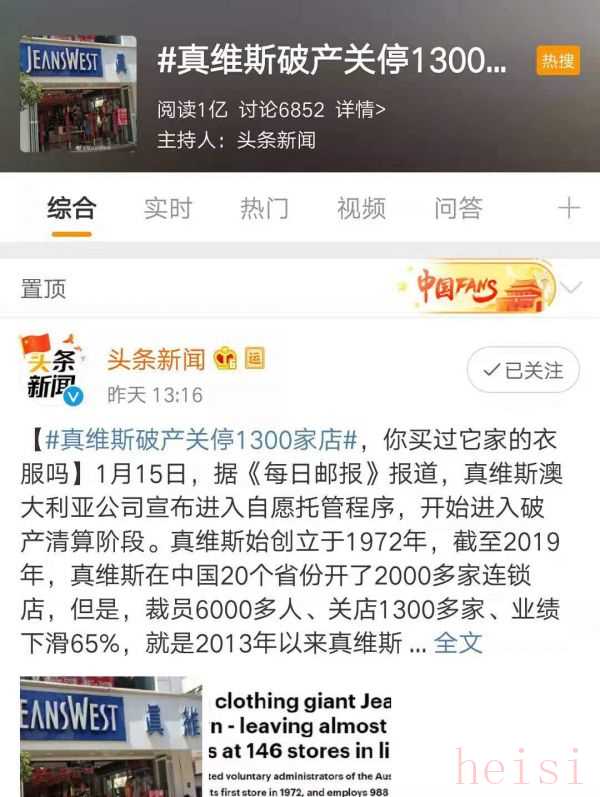Image resolution: width=600 pixels, height=797 pixels.
Task: Expand full post via 全文
Action: pos(458,643)
